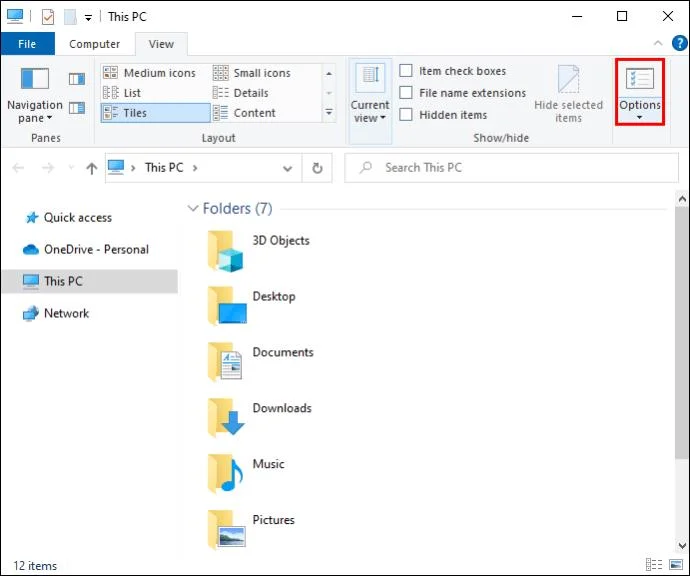Enable File name extensions checkbox
This screenshot has height=576, width=690.
[406, 93]
